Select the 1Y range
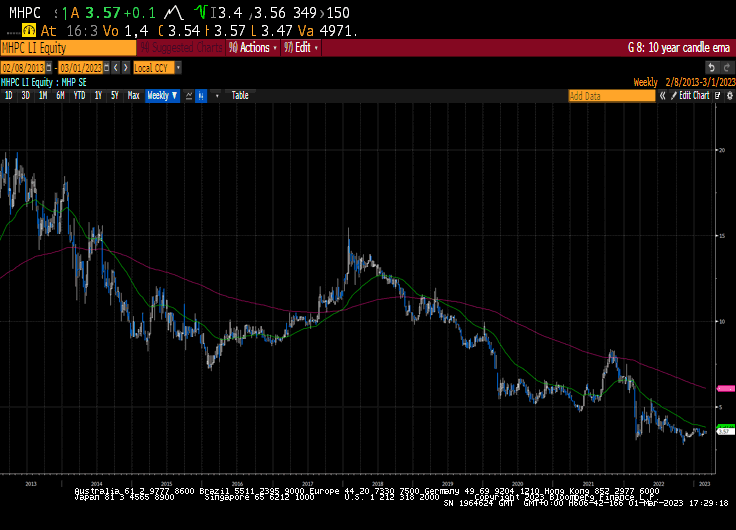 click(98, 96)
